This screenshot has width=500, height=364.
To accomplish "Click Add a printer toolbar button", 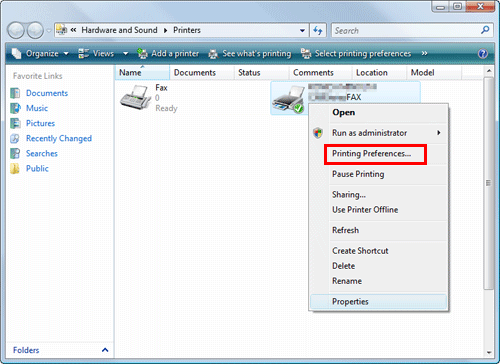I will pyautogui.click(x=168, y=54).
